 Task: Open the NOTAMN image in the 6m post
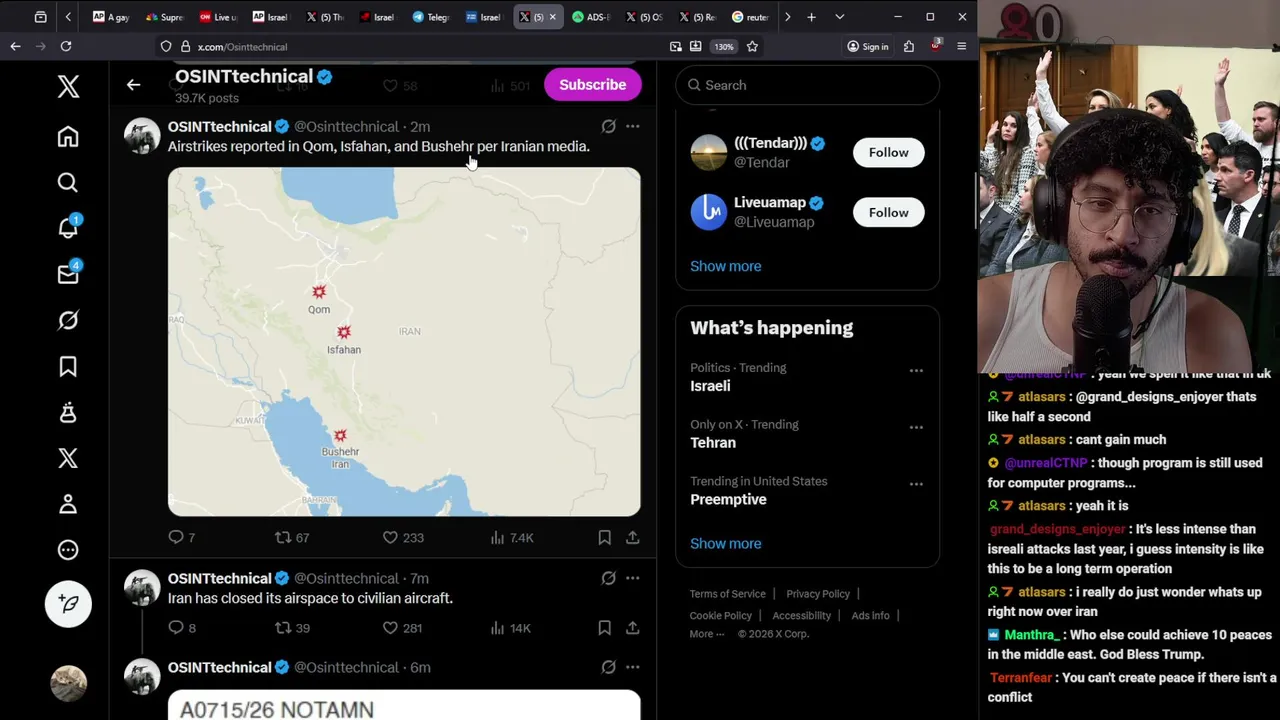click(x=404, y=705)
